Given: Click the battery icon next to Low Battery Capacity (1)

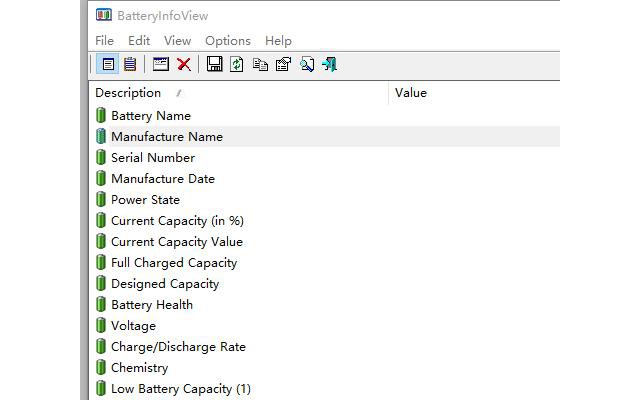Looking at the screenshot, I should tap(101, 389).
